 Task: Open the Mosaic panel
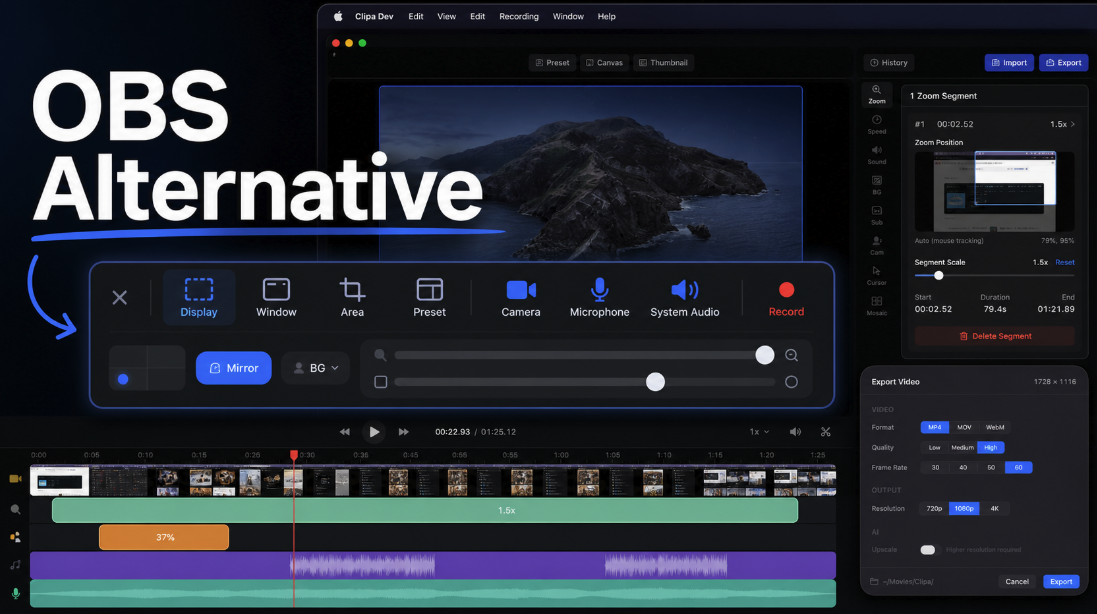coord(876,306)
